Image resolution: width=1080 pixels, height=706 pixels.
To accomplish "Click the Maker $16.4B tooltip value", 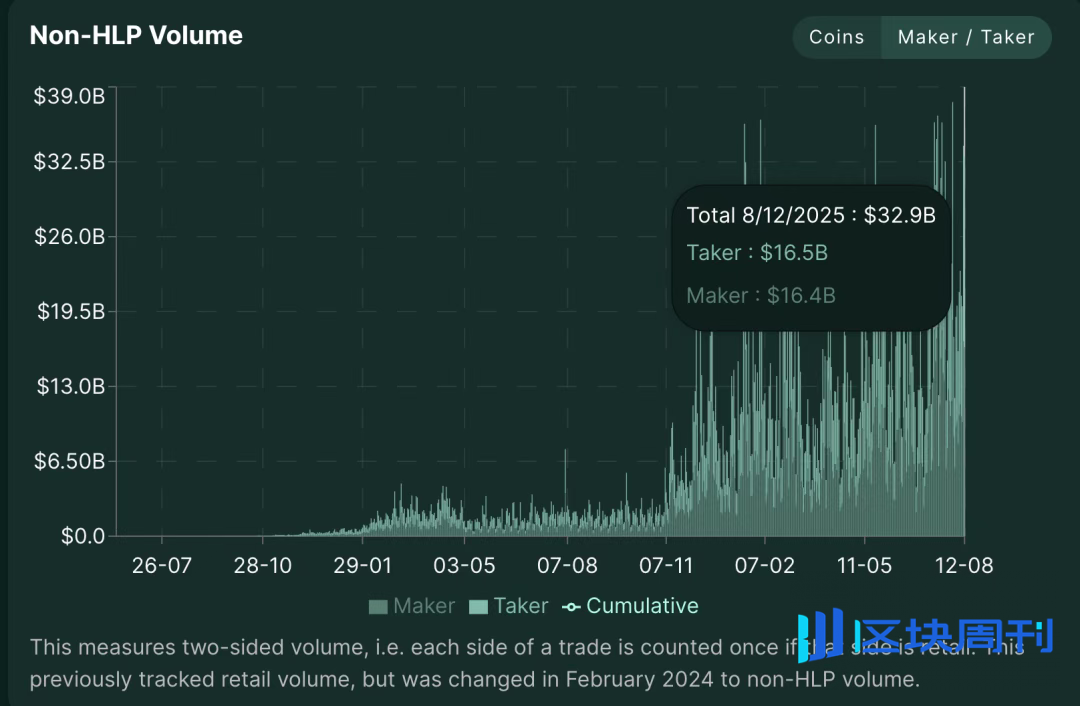I will (800, 296).
